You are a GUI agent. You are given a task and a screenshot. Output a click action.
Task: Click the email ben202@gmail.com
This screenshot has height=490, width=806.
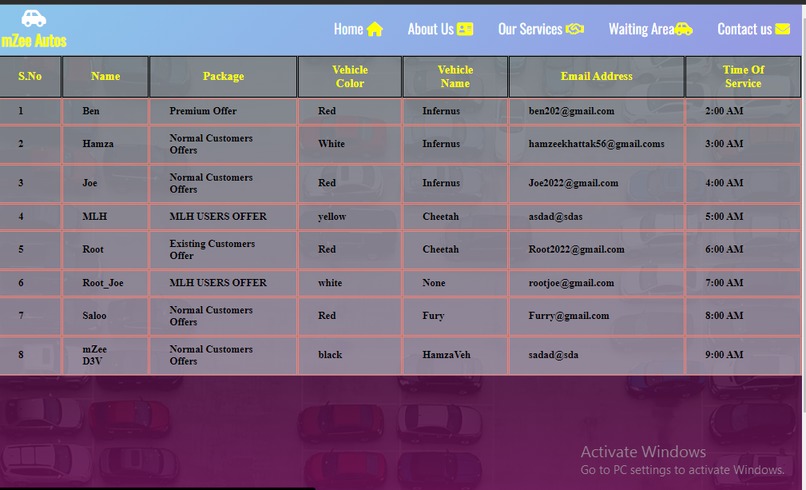(x=571, y=111)
